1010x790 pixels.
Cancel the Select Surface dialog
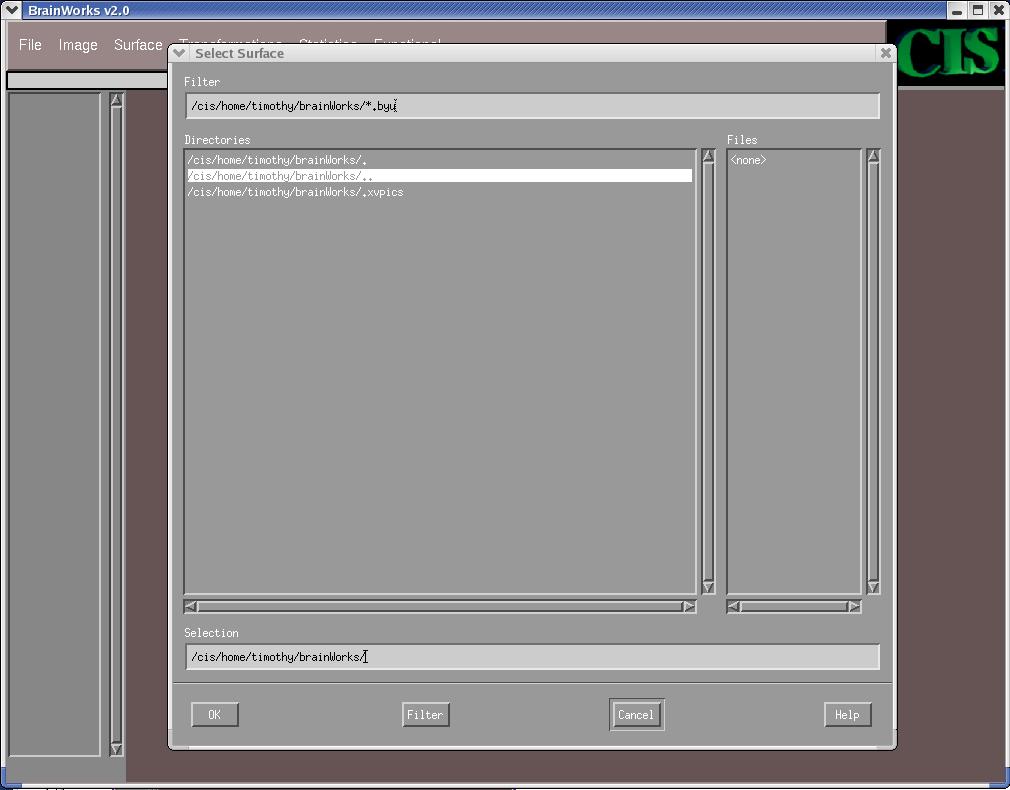coord(636,714)
